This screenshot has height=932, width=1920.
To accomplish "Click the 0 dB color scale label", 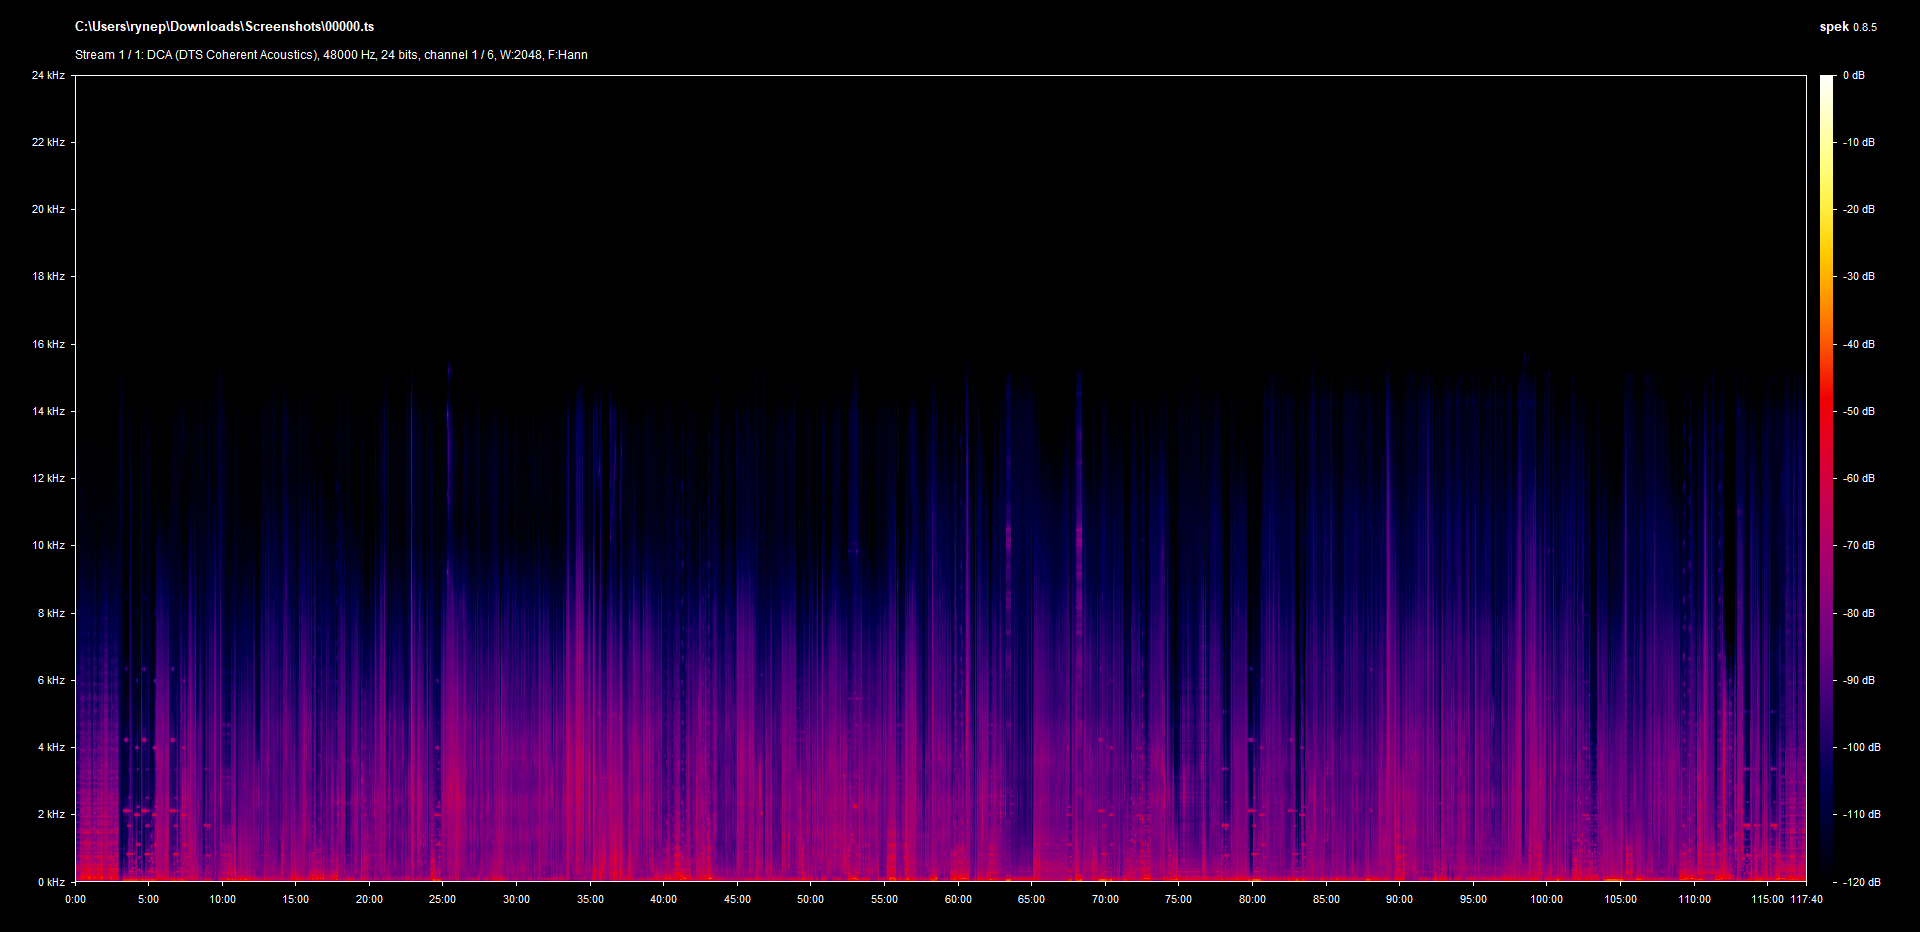I will click(x=1853, y=76).
